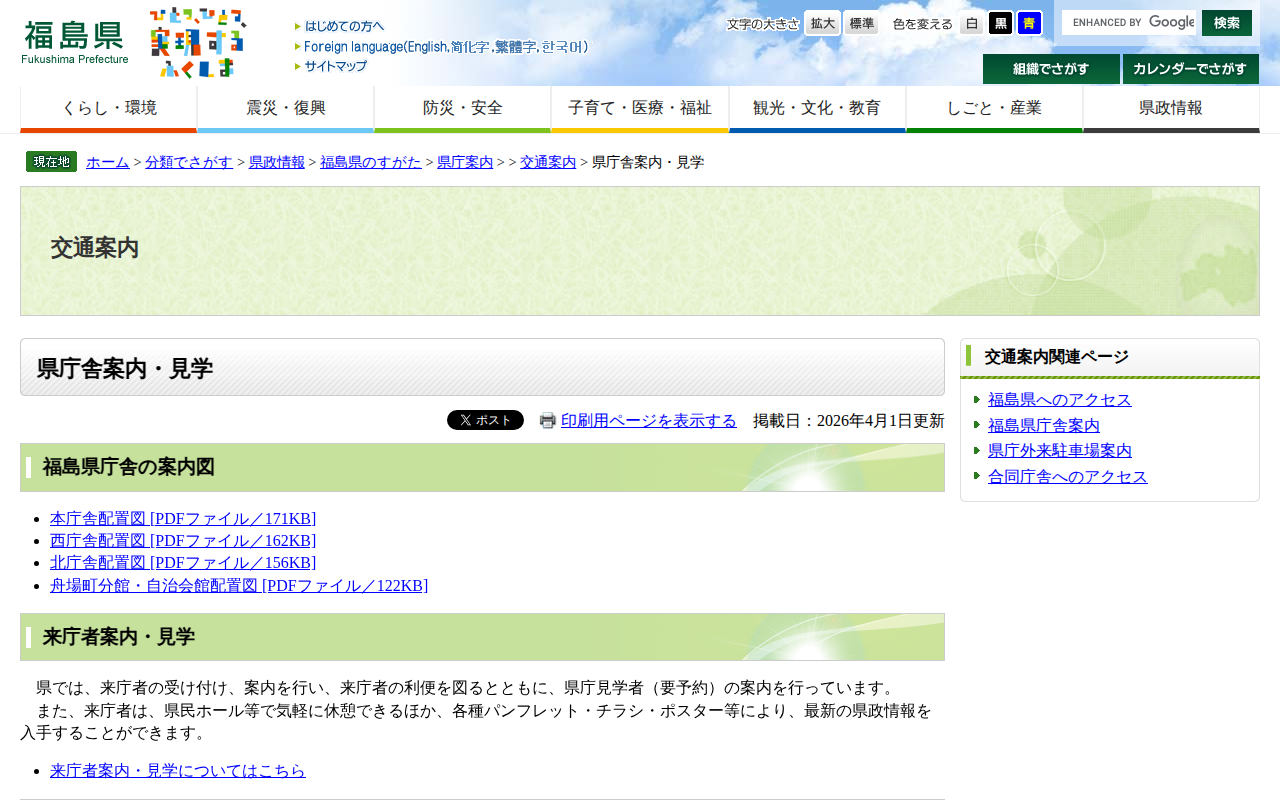Select the 青 blue color option
The image size is (1280, 800).
[1028, 22]
